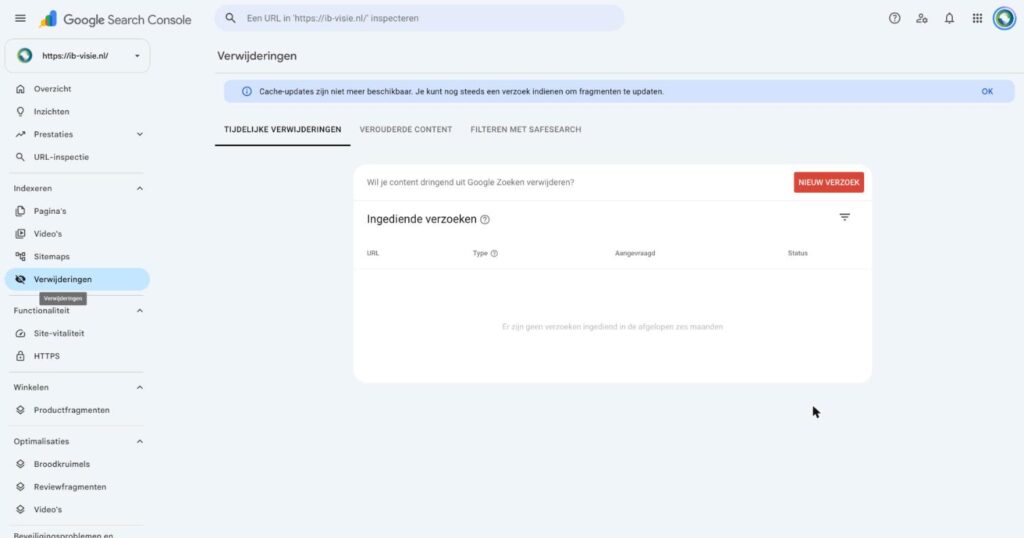1024x538 pixels.
Task: Switch to Filteren met SafeSearch tab
Action: coord(526,129)
